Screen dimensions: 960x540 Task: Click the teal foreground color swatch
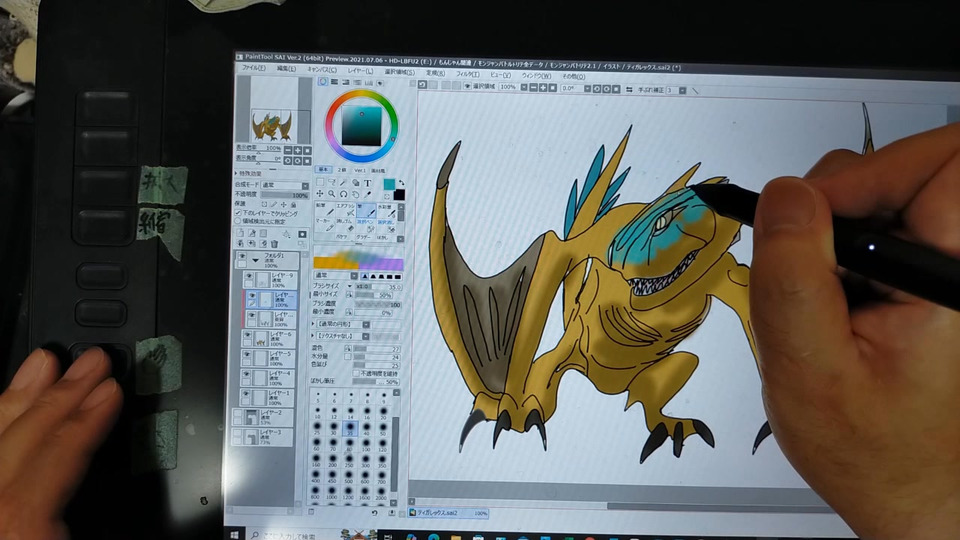pos(389,184)
